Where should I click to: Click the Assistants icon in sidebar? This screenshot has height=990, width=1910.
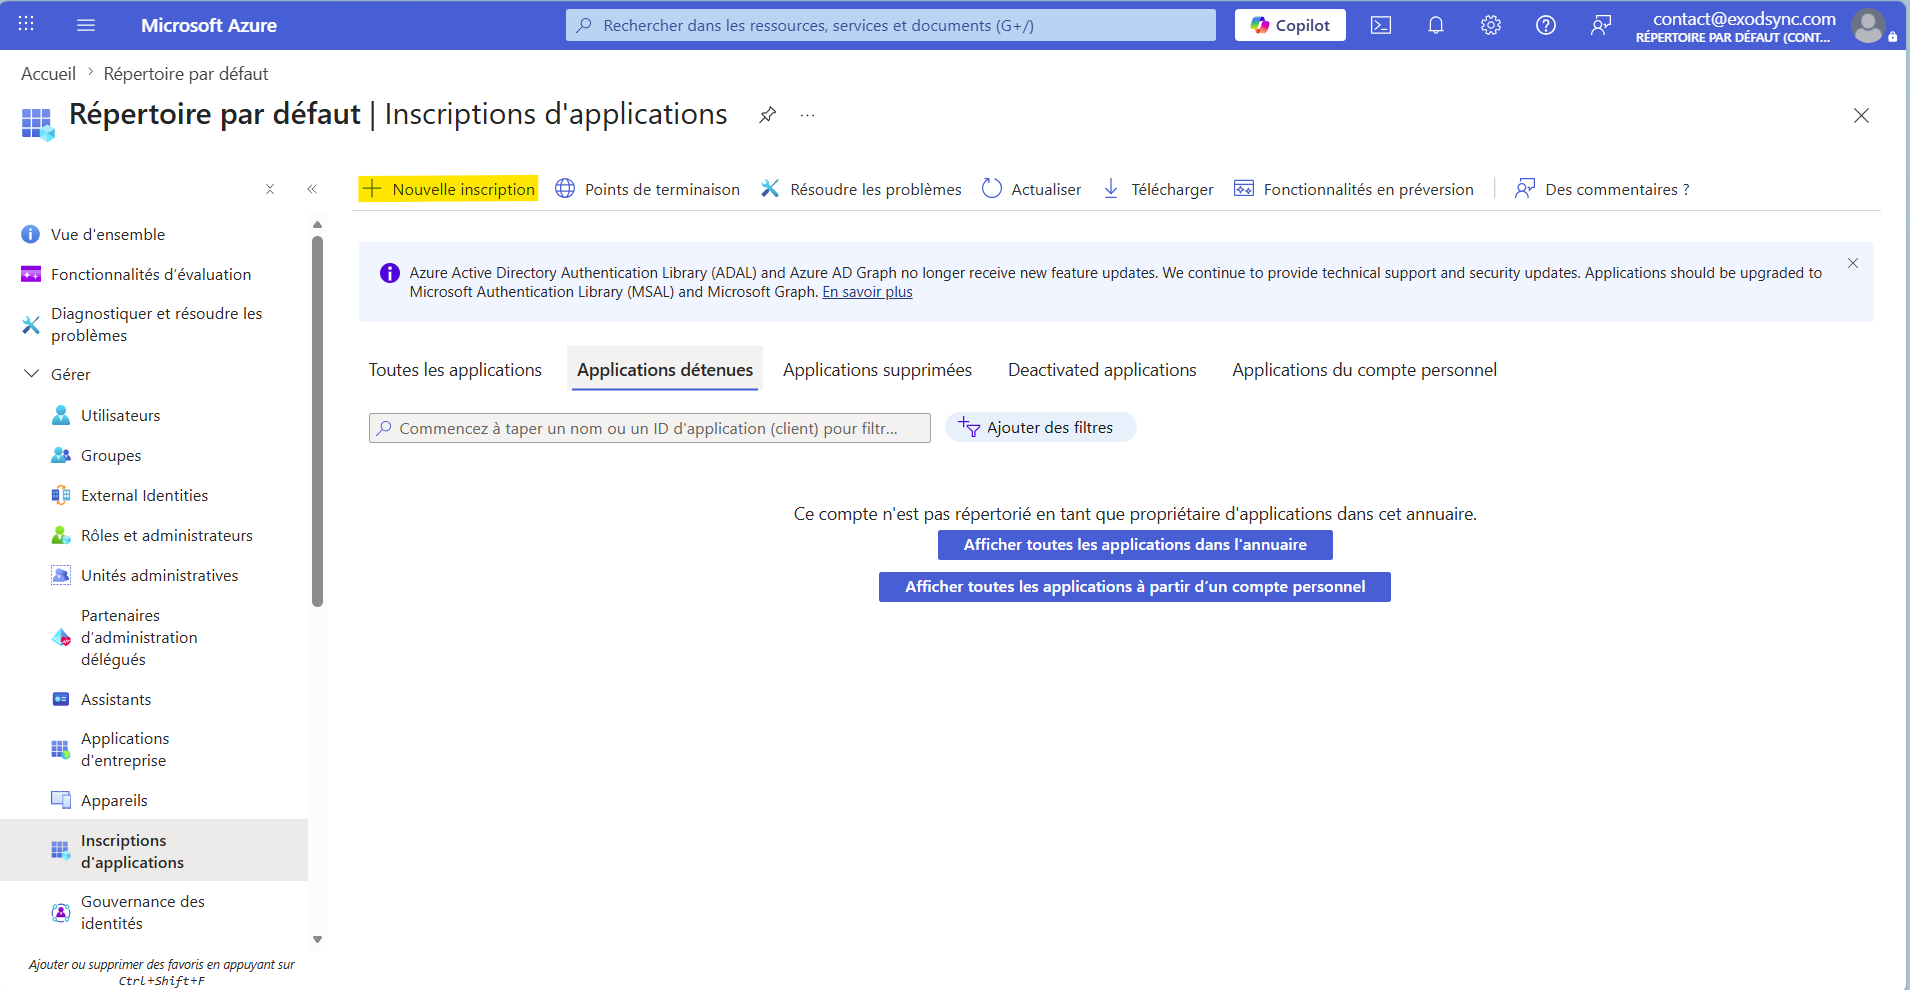click(61, 699)
